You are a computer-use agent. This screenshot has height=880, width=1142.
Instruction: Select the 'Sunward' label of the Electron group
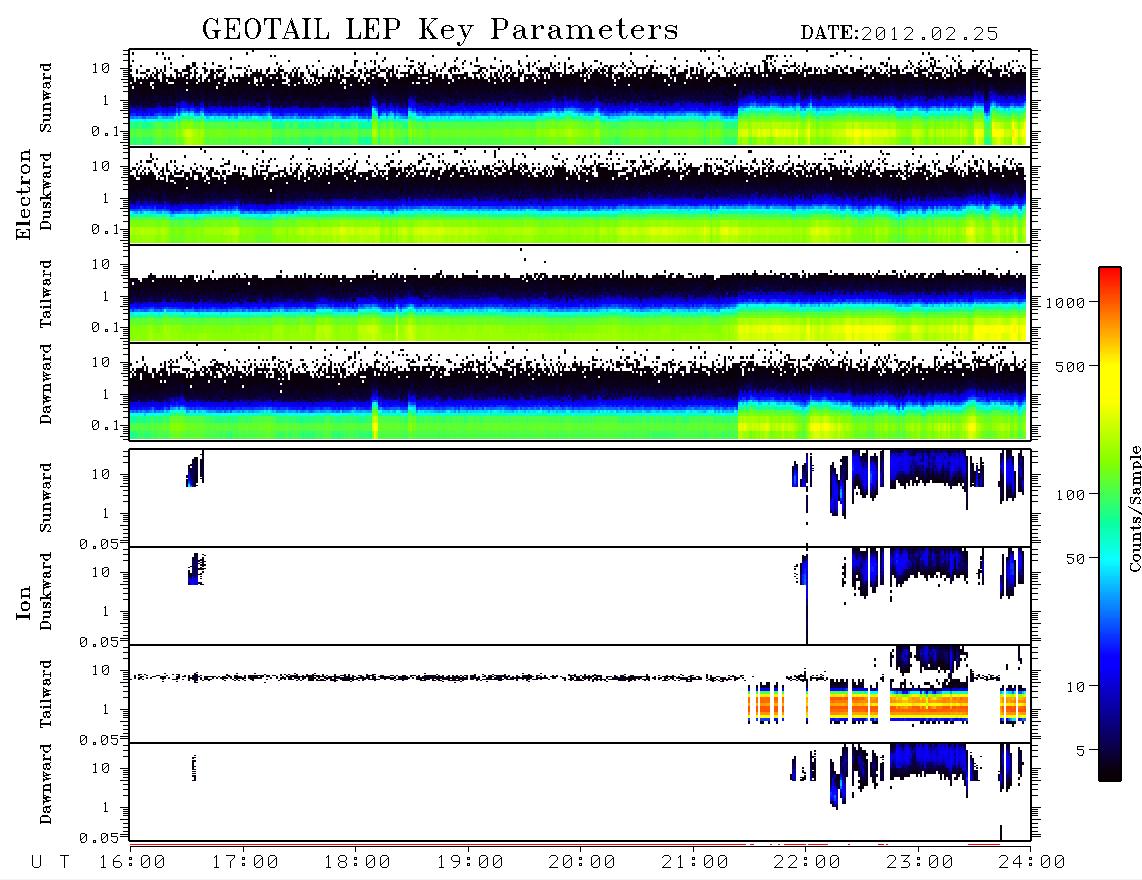pyautogui.click(x=46, y=98)
